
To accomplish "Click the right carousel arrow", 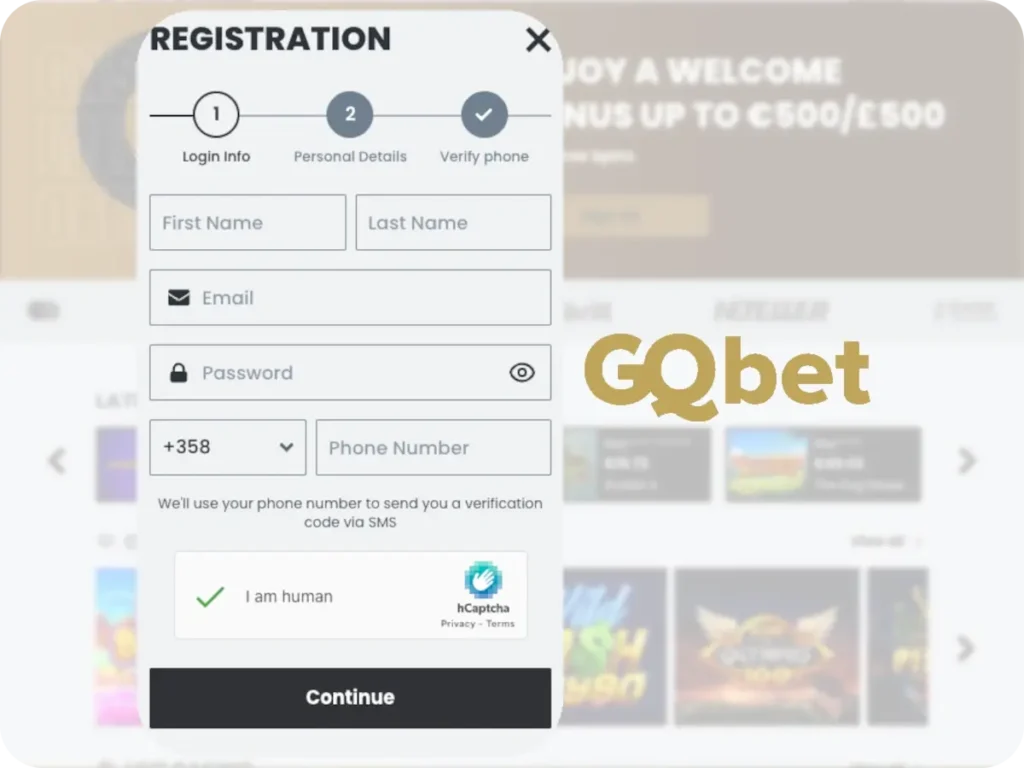I will pos(966,461).
